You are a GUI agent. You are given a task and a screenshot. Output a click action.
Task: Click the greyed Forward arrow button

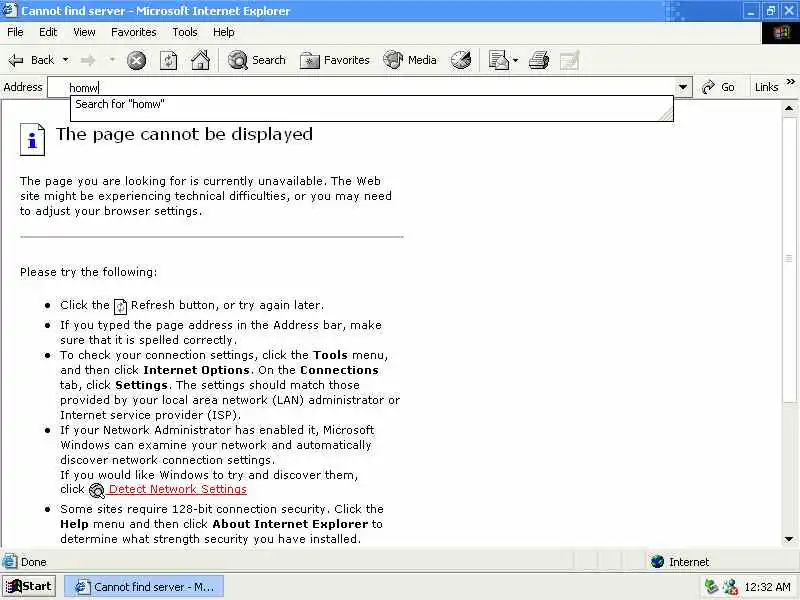(88, 61)
